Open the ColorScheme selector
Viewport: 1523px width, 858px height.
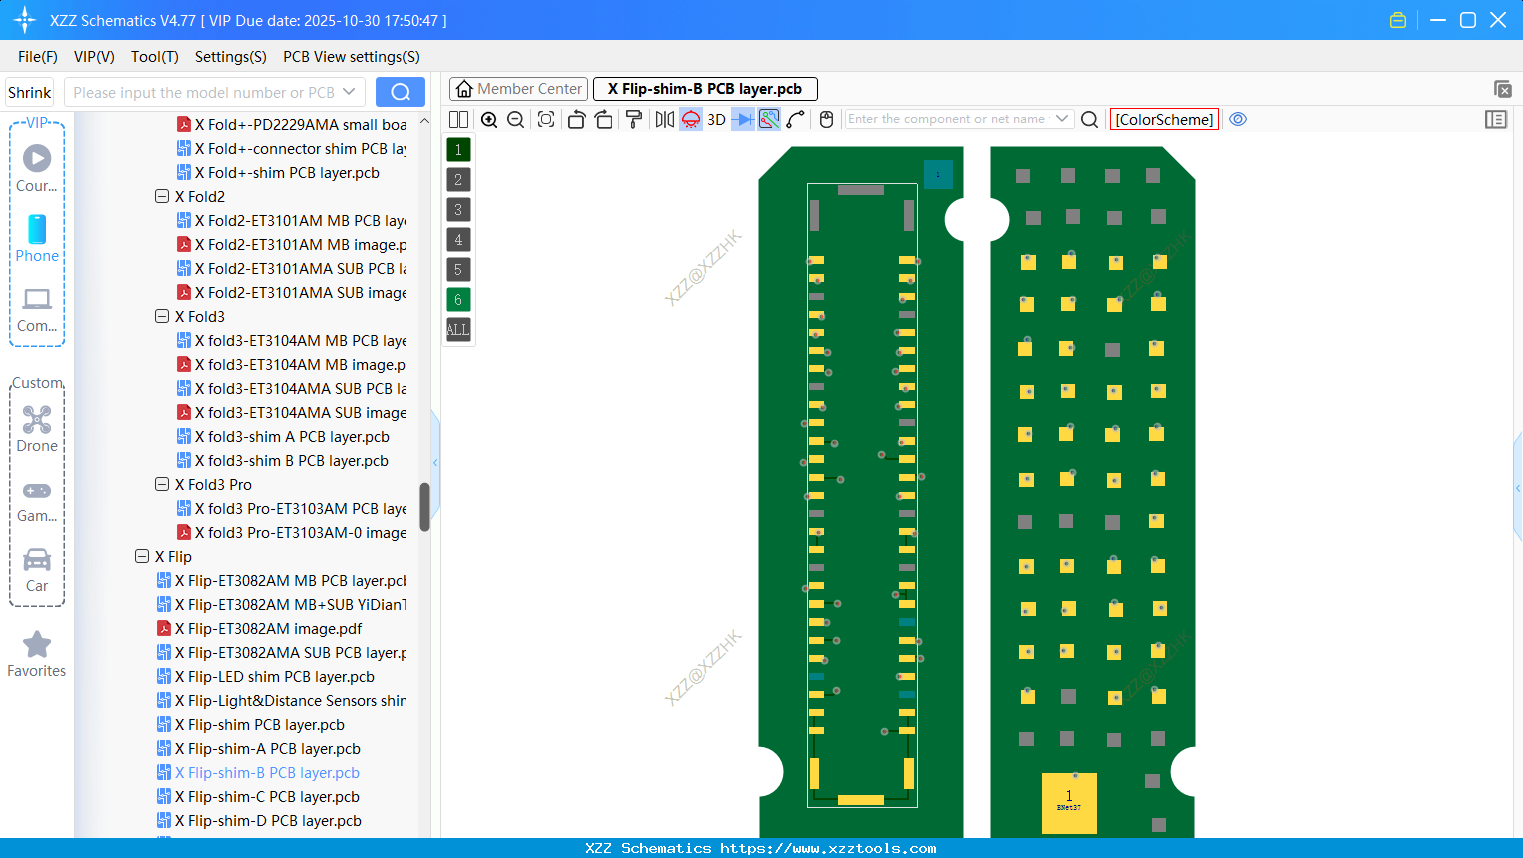click(1163, 119)
